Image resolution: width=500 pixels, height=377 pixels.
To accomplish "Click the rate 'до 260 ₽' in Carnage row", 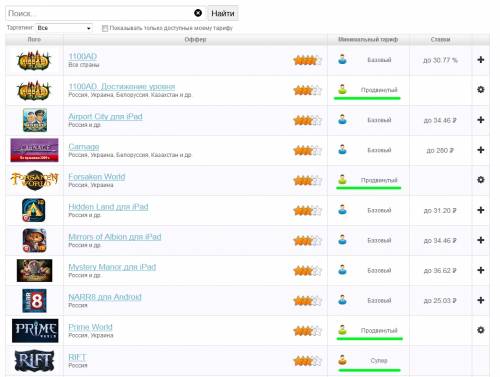I will 440,150.
